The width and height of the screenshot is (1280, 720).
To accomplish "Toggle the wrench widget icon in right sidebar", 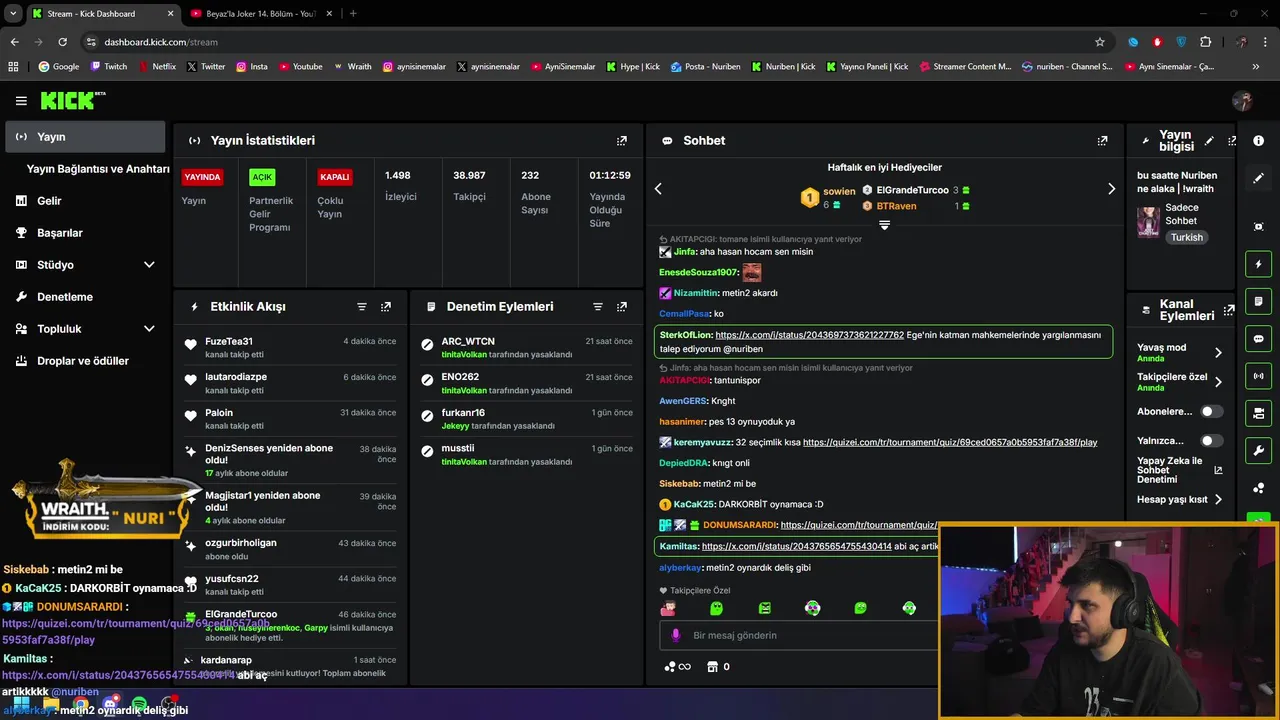I will (x=1259, y=450).
